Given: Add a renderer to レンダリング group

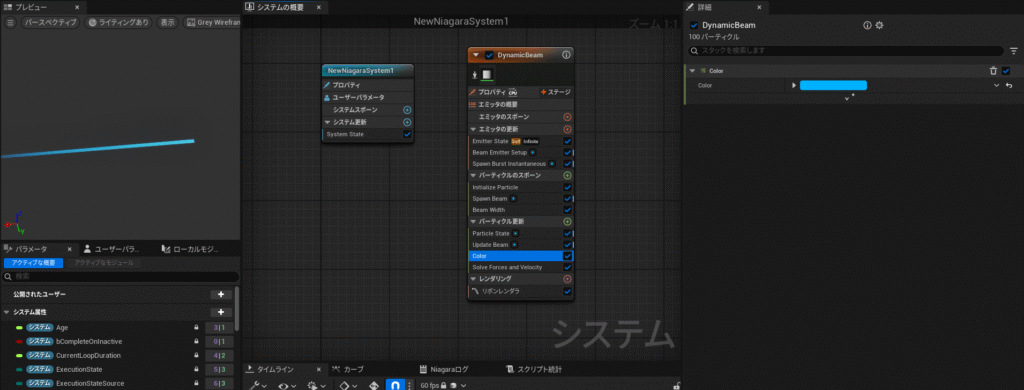Looking at the screenshot, I should [567, 279].
